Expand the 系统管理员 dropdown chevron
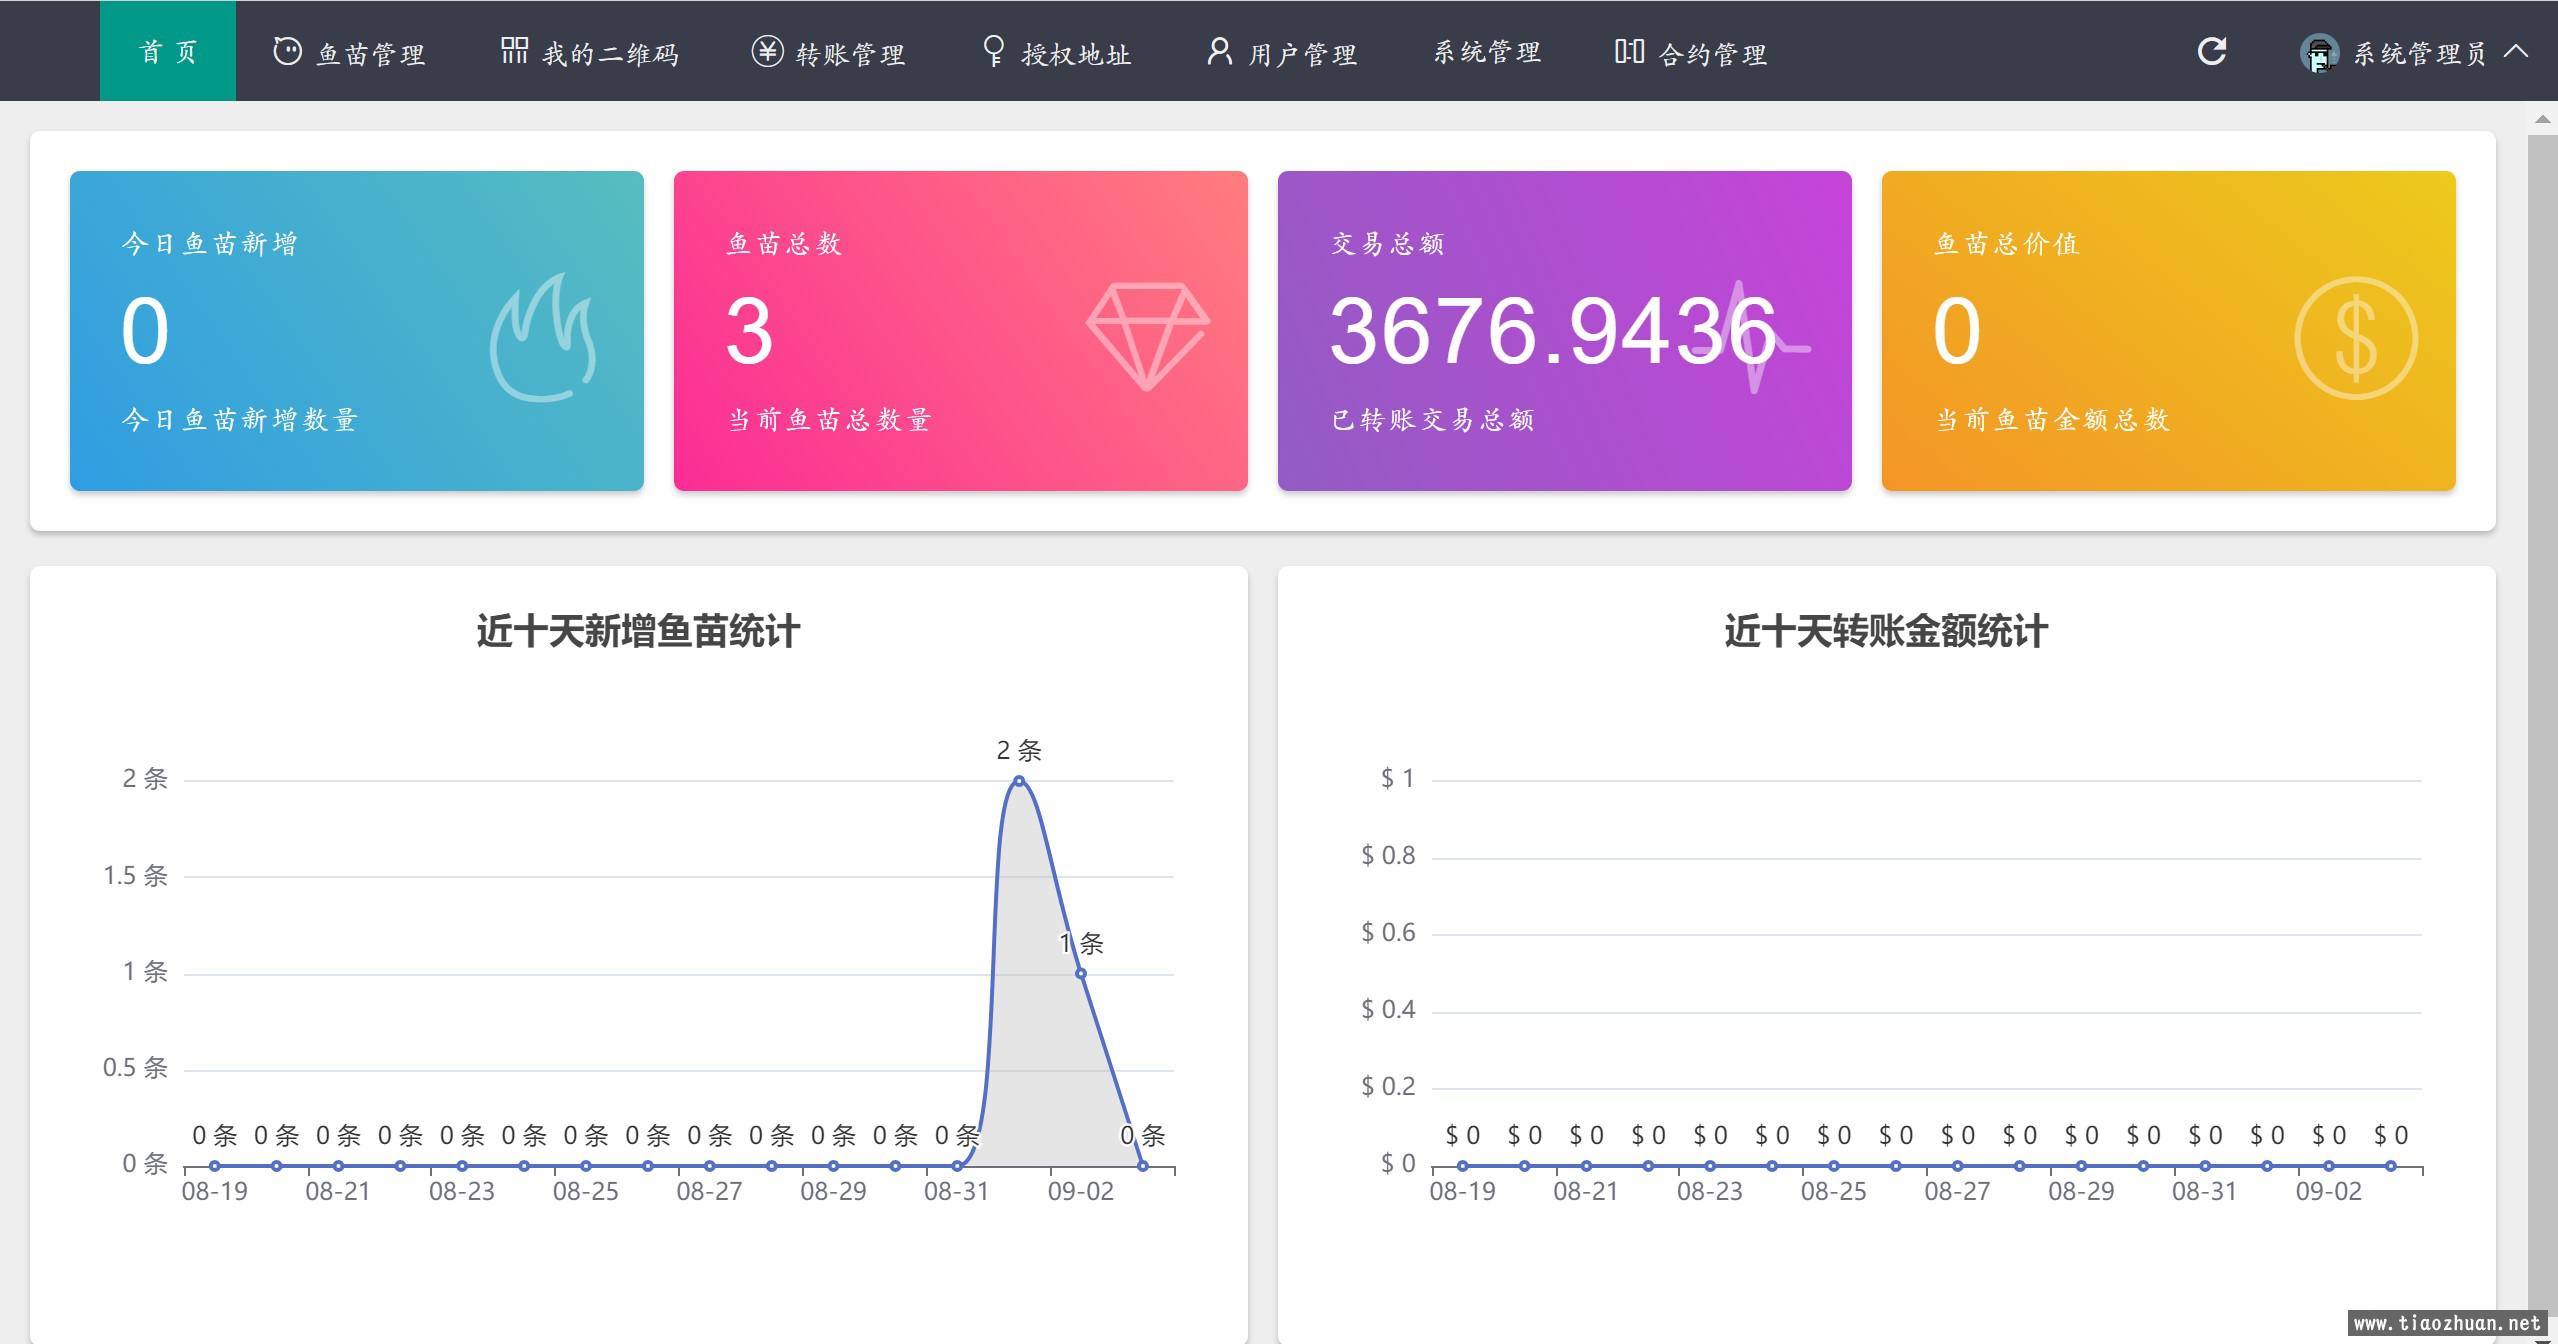 coord(2516,52)
